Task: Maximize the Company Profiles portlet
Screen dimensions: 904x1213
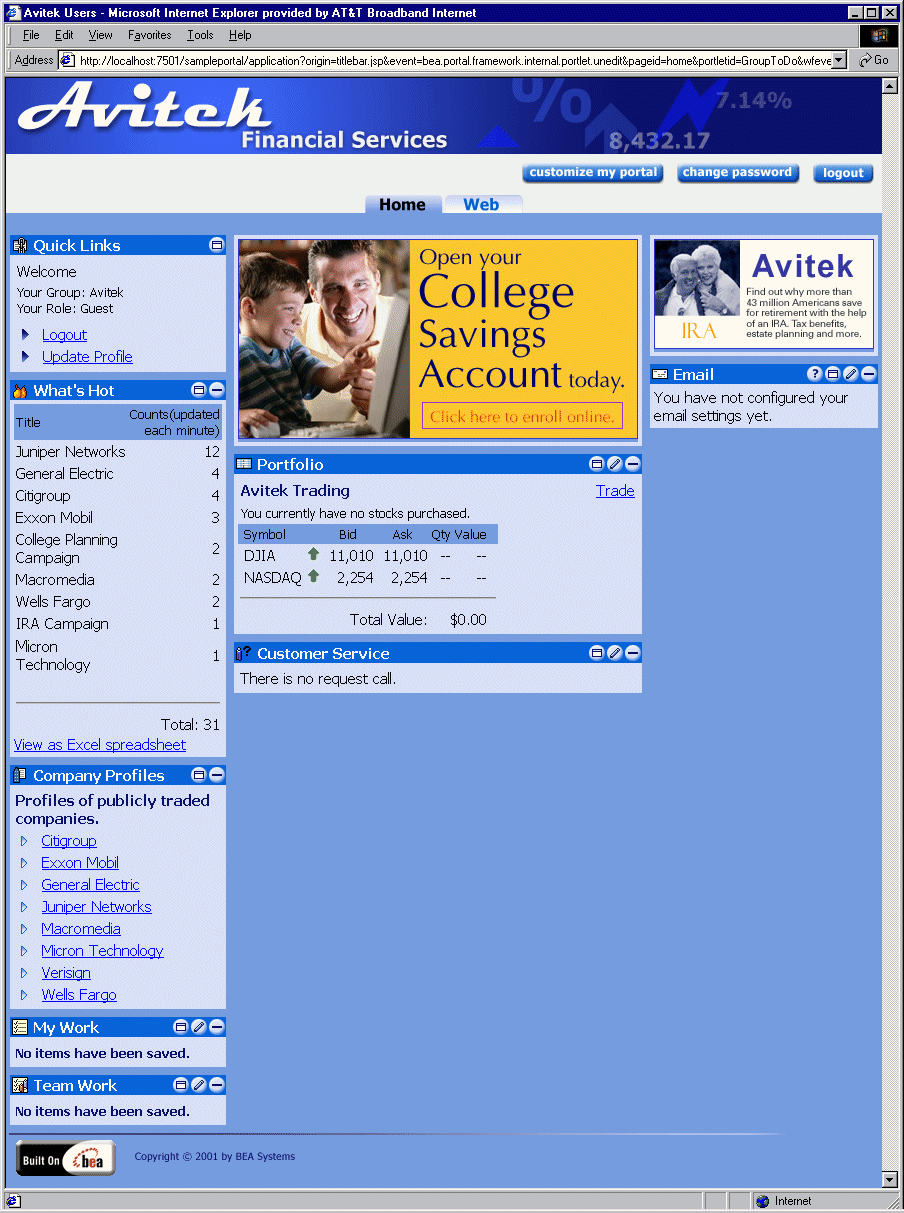Action: (x=199, y=775)
